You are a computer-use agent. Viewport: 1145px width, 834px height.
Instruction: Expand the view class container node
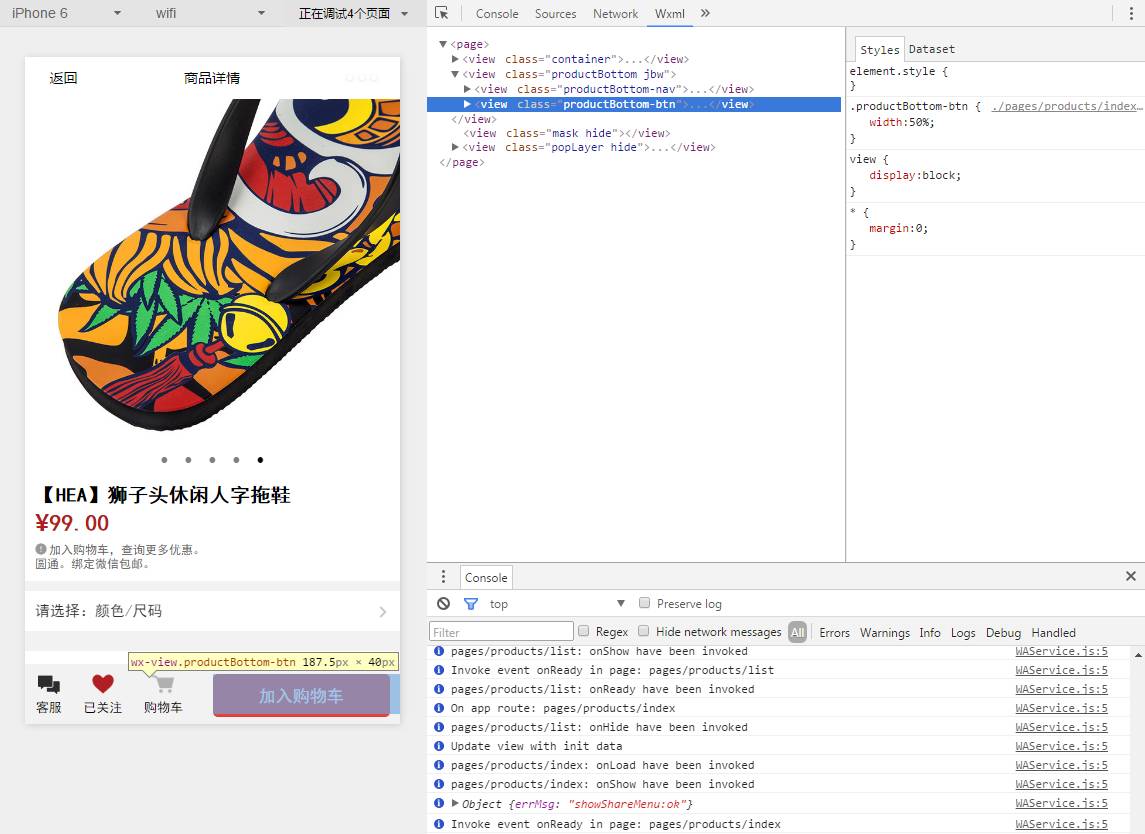click(455, 59)
